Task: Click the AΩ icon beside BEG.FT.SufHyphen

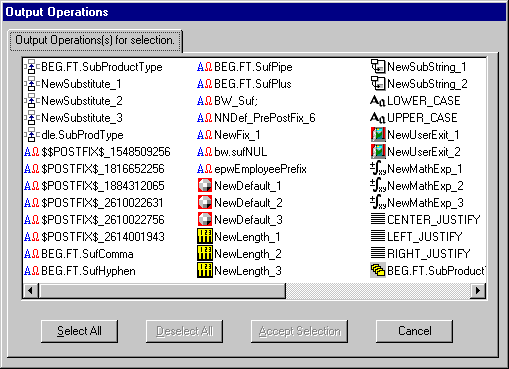Action: coord(32,271)
